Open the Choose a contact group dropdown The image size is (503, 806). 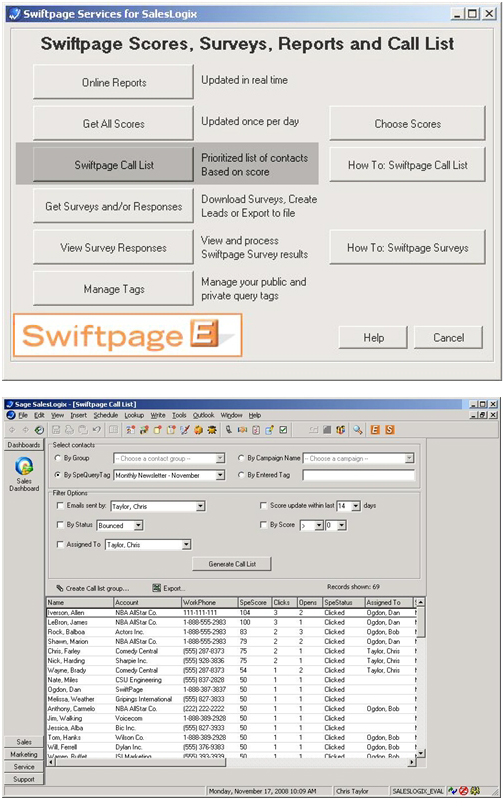pos(169,459)
